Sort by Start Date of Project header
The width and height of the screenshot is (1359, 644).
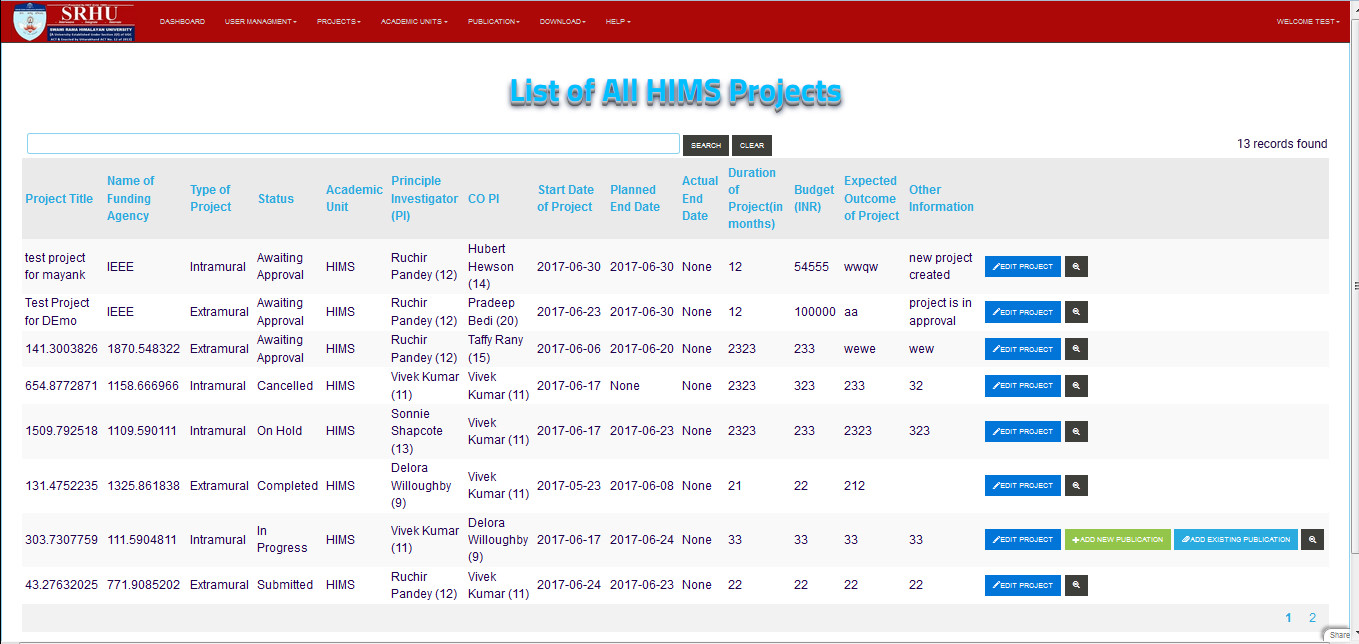coord(566,198)
